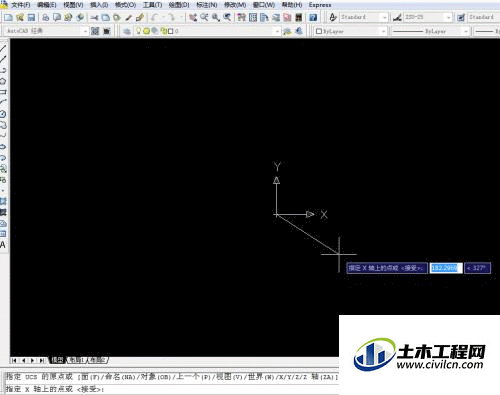Open the ISO-25 dimension style dropdown
This screenshot has height=395, width=500.
tap(449, 17)
